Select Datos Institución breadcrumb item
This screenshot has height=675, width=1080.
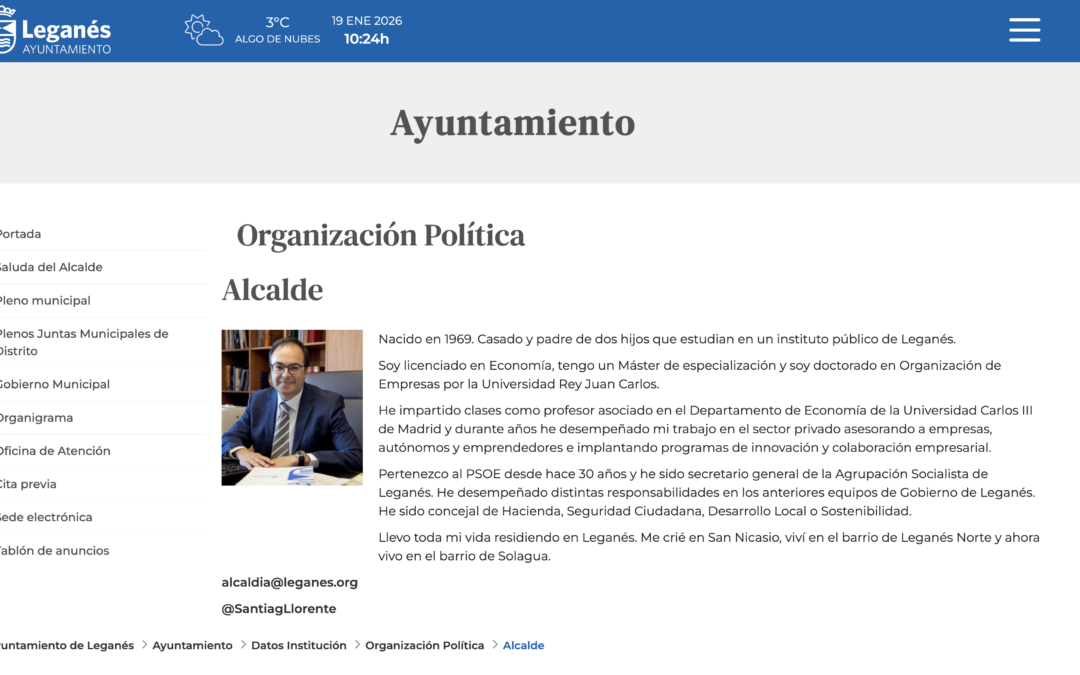[x=298, y=645]
